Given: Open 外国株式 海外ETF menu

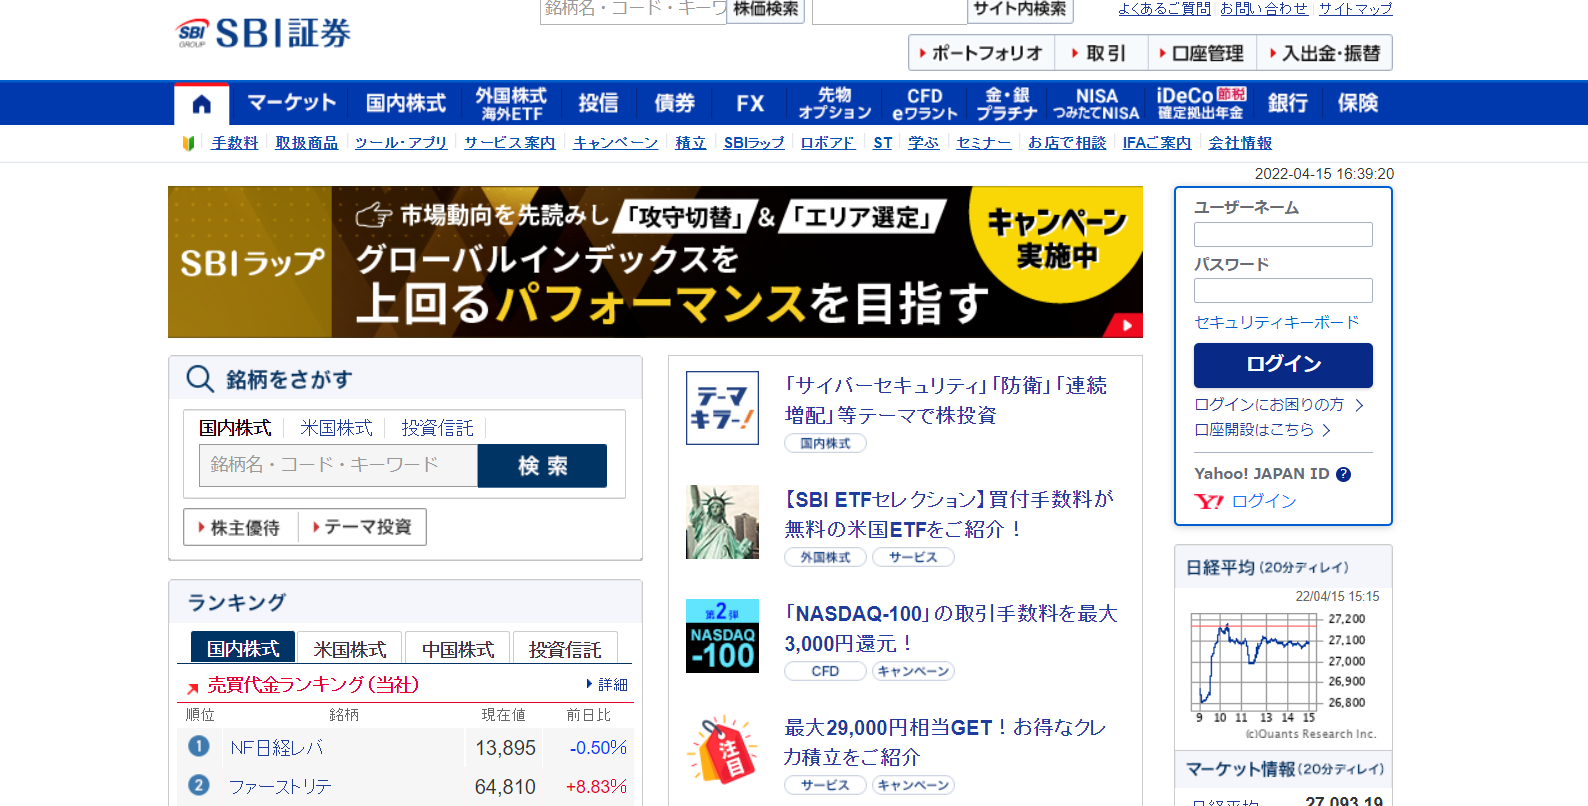Looking at the screenshot, I should pos(511,103).
